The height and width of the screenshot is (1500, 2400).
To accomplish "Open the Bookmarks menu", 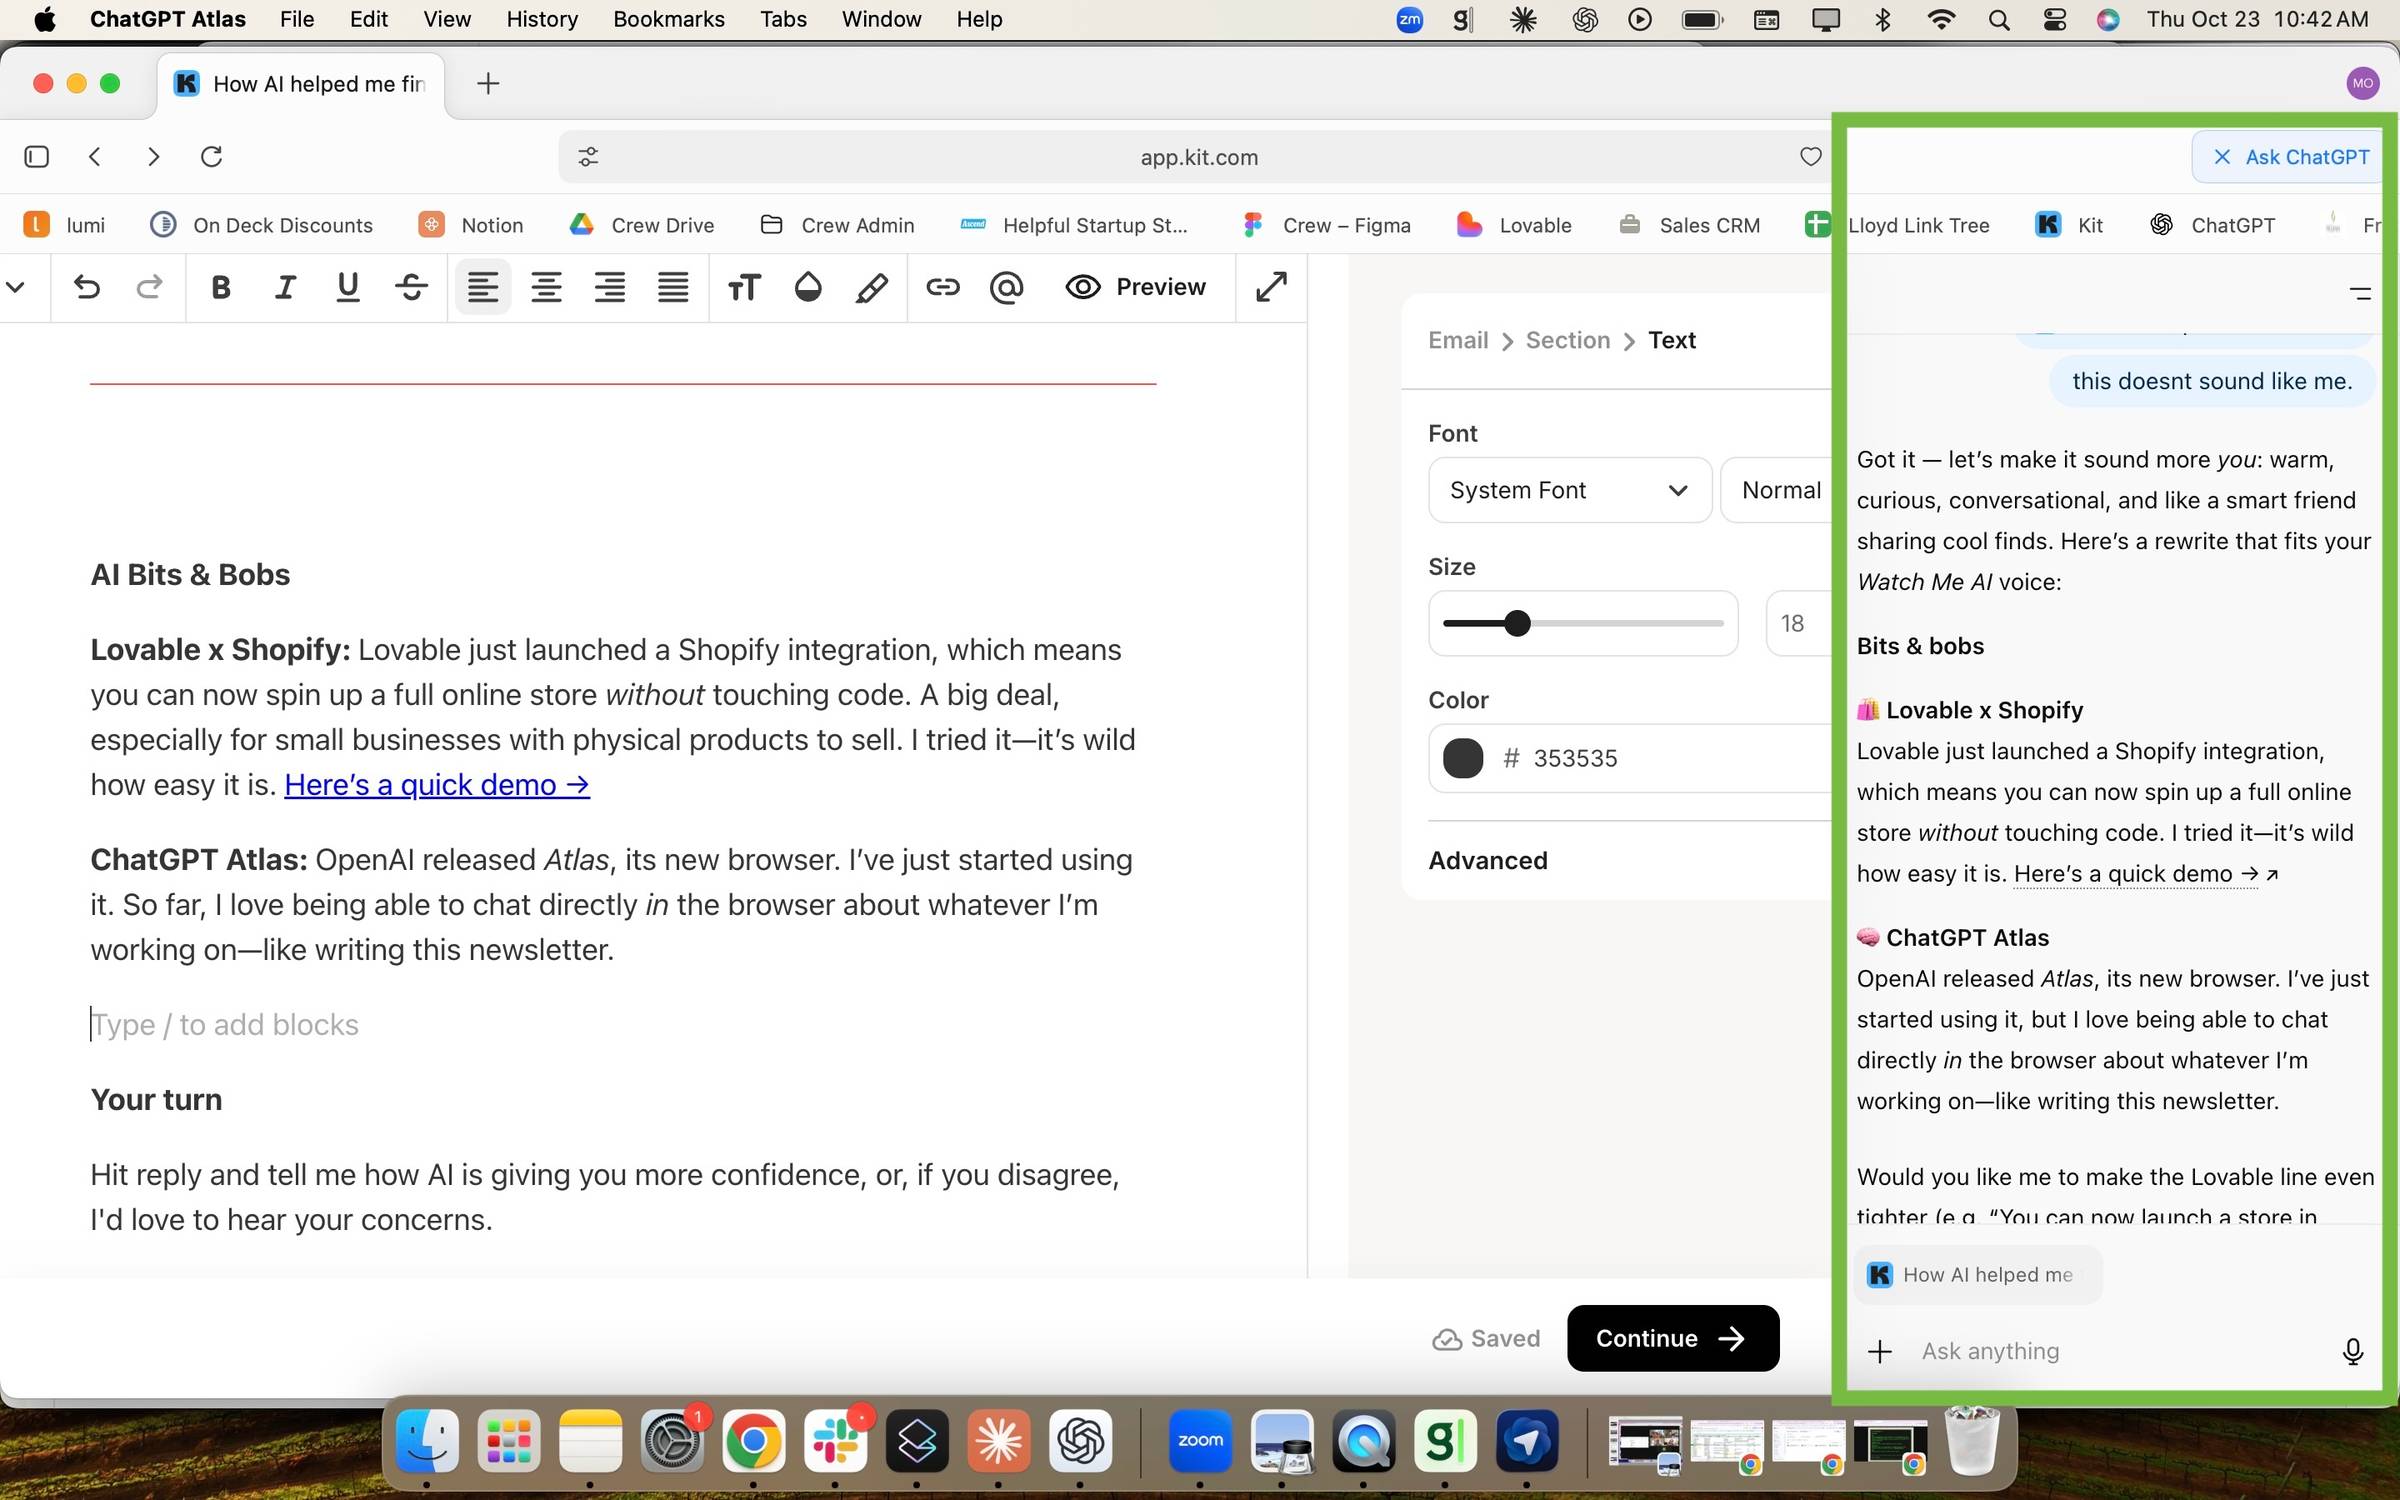I will tap(668, 19).
